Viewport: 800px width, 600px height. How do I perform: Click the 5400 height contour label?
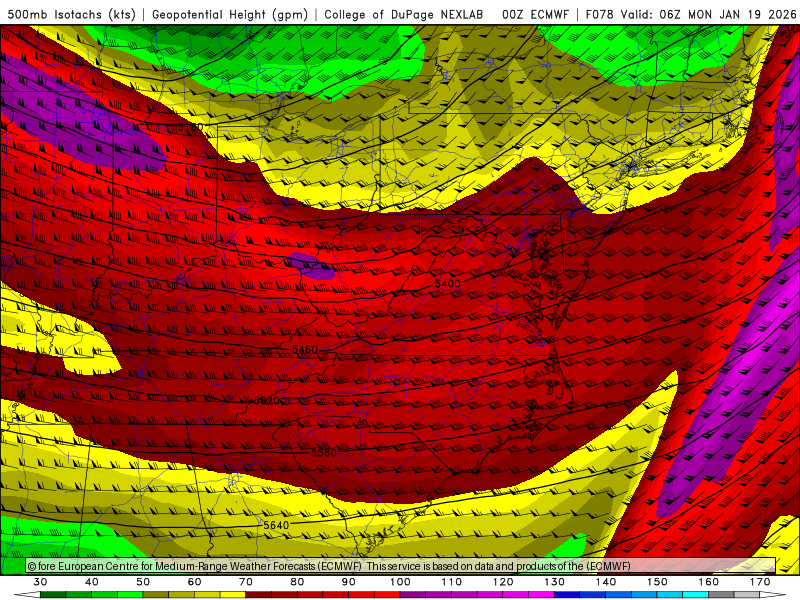pos(447,283)
